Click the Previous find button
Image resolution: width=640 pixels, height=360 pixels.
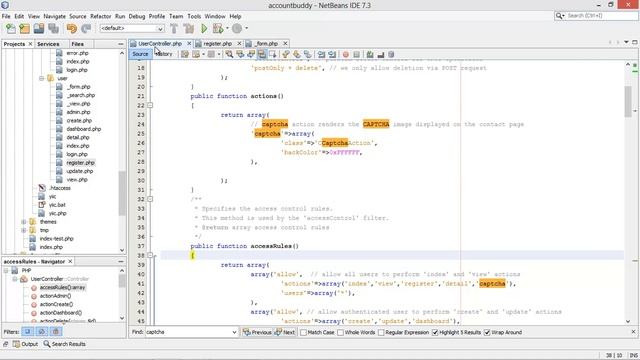[257, 332]
